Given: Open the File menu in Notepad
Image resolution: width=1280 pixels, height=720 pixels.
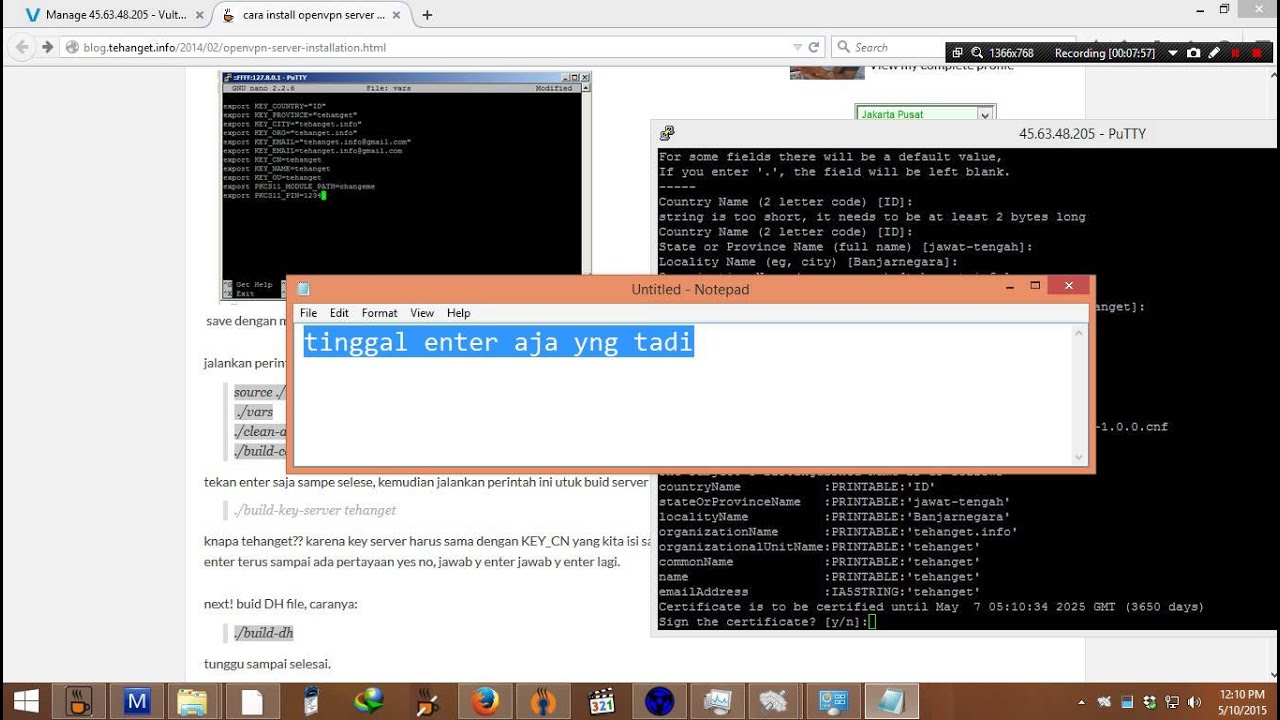Looking at the screenshot, I should (x=308, y=313).
